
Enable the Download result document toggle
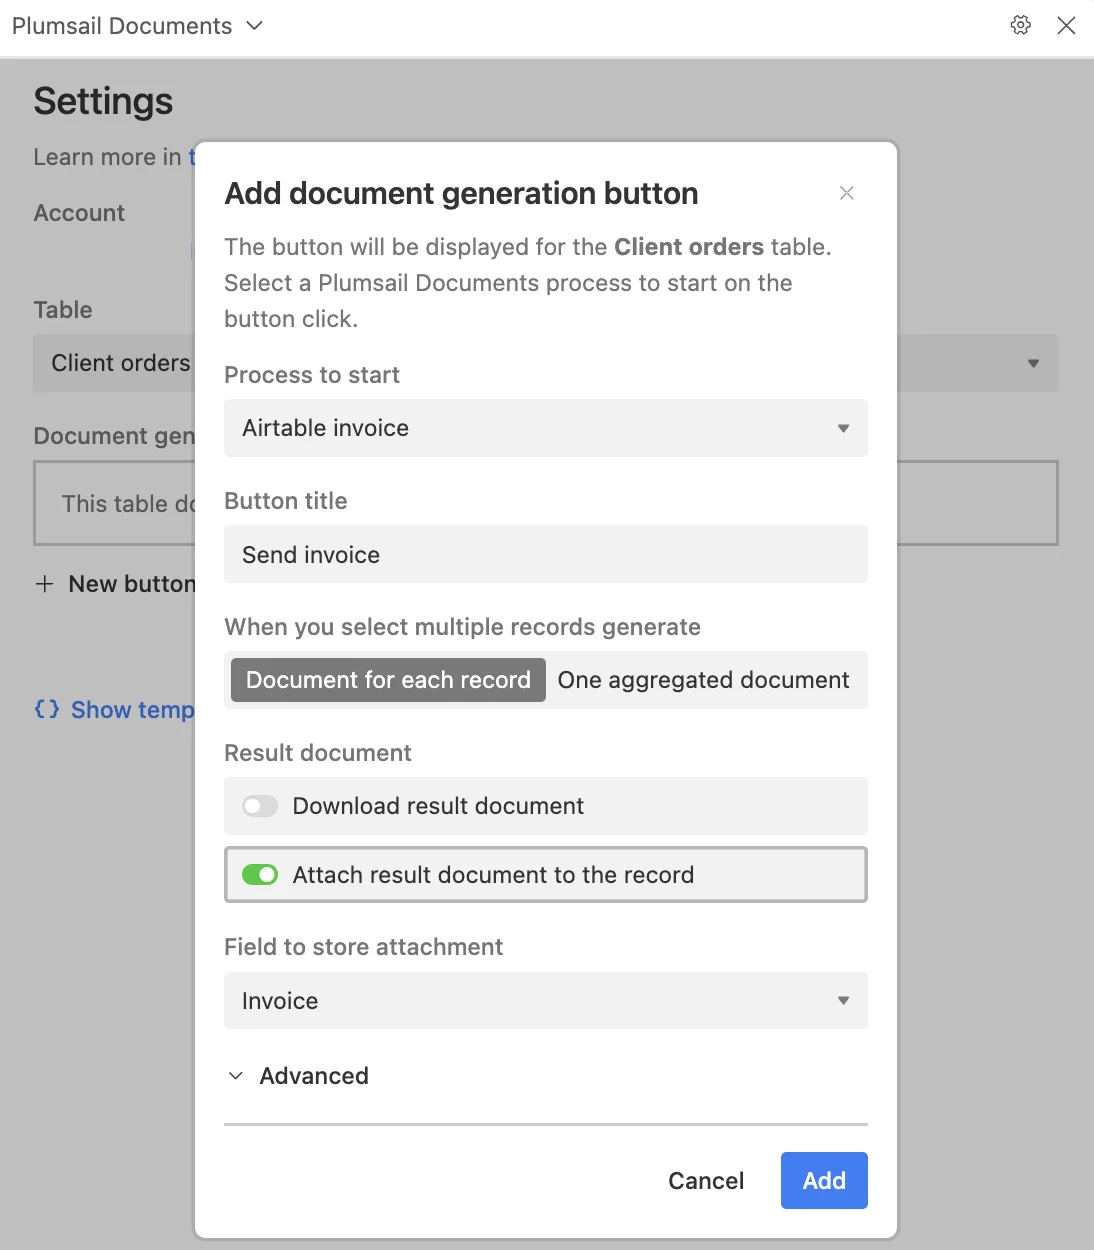pyautogui.click(x=259, y=806)
